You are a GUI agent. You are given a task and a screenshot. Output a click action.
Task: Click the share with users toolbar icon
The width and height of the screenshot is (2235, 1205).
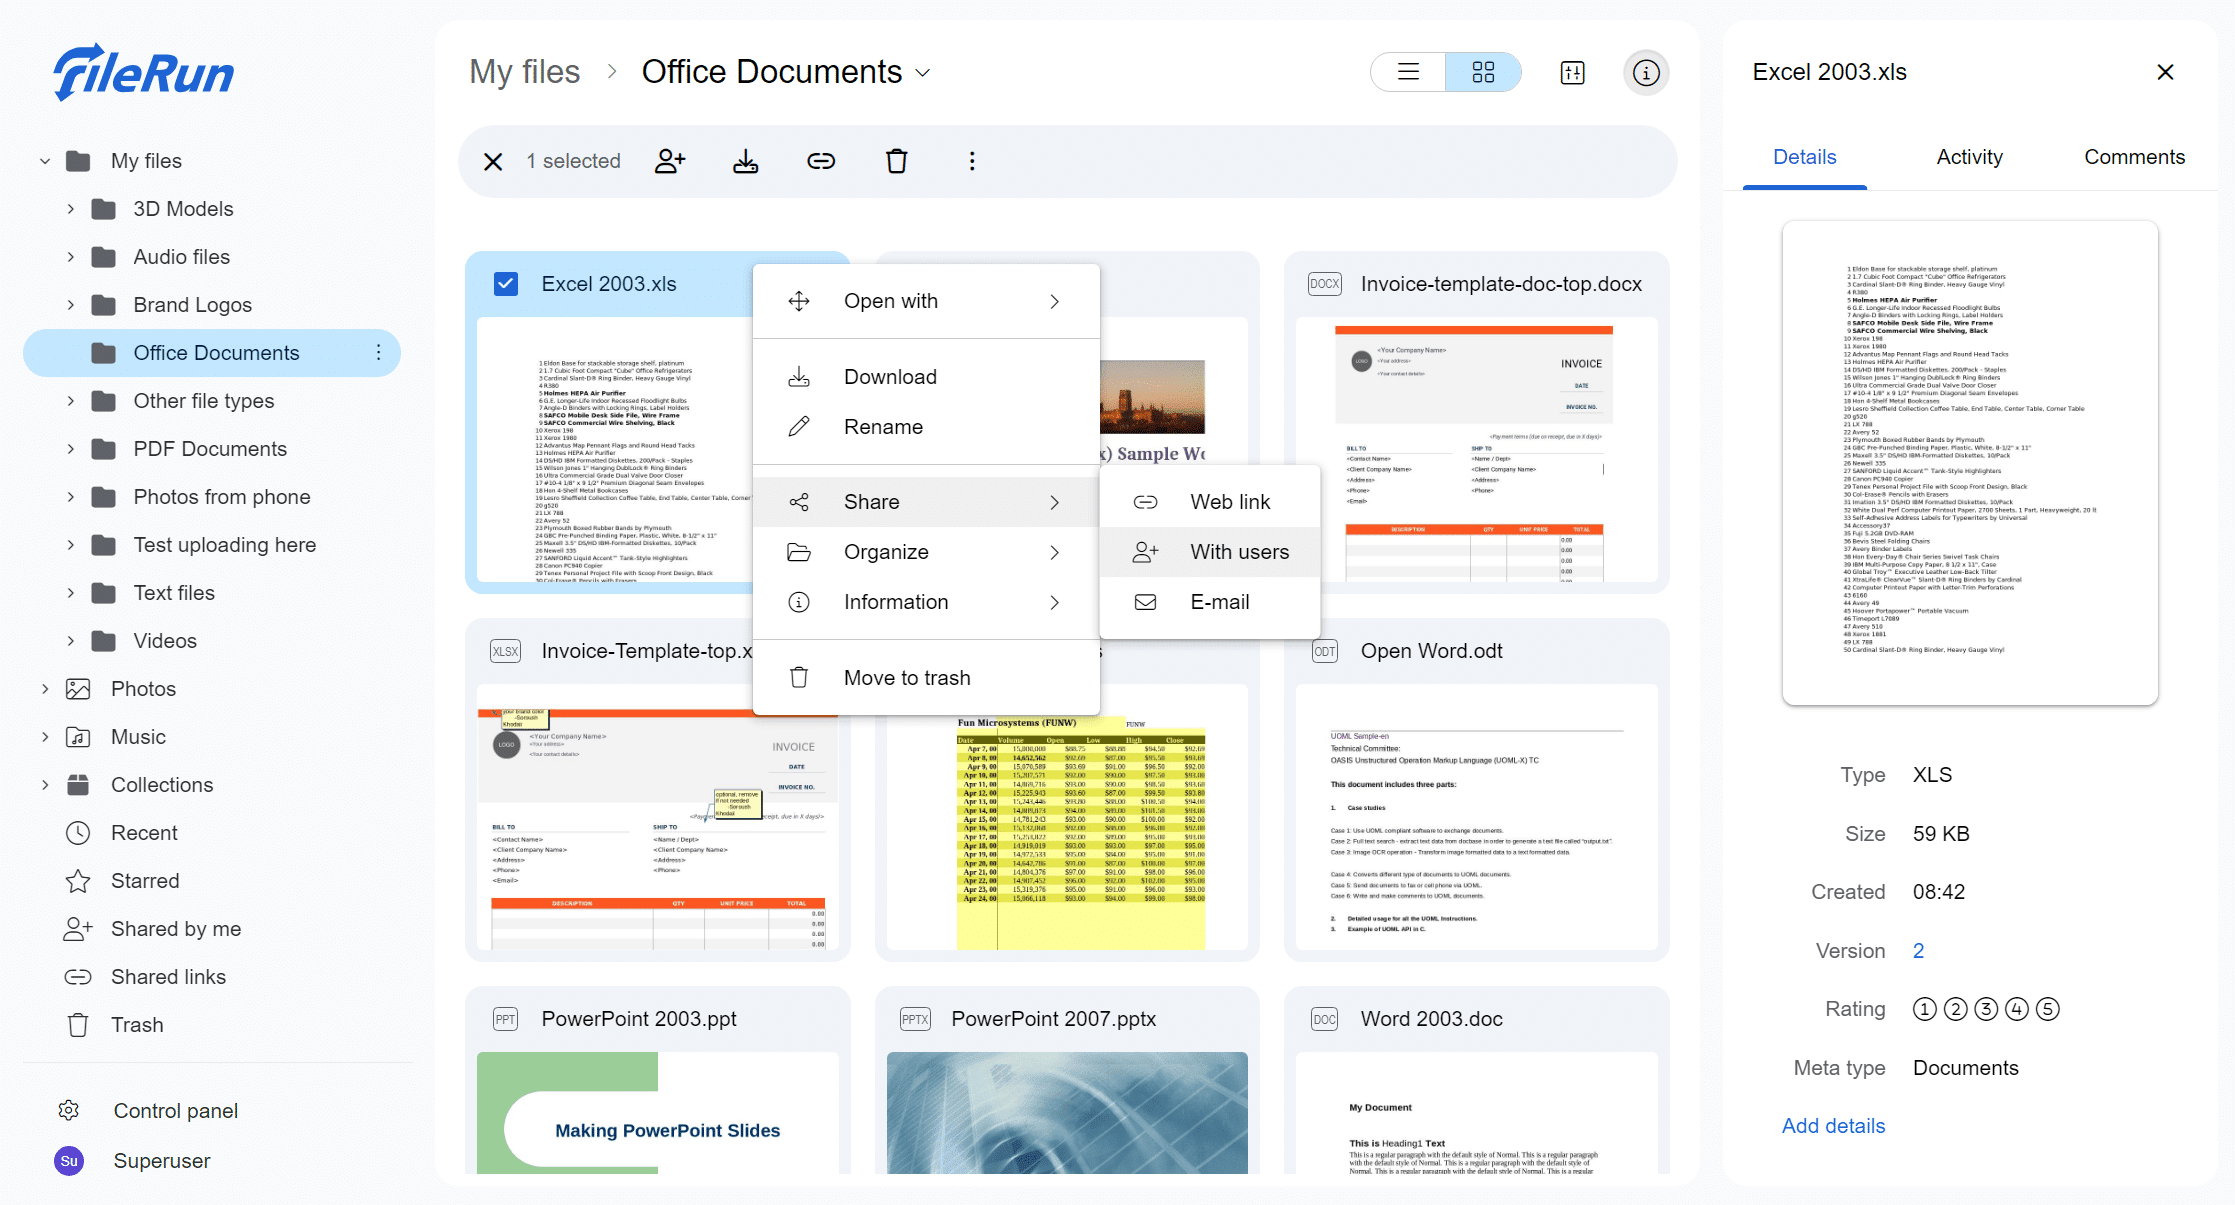[x=670, y=161]
